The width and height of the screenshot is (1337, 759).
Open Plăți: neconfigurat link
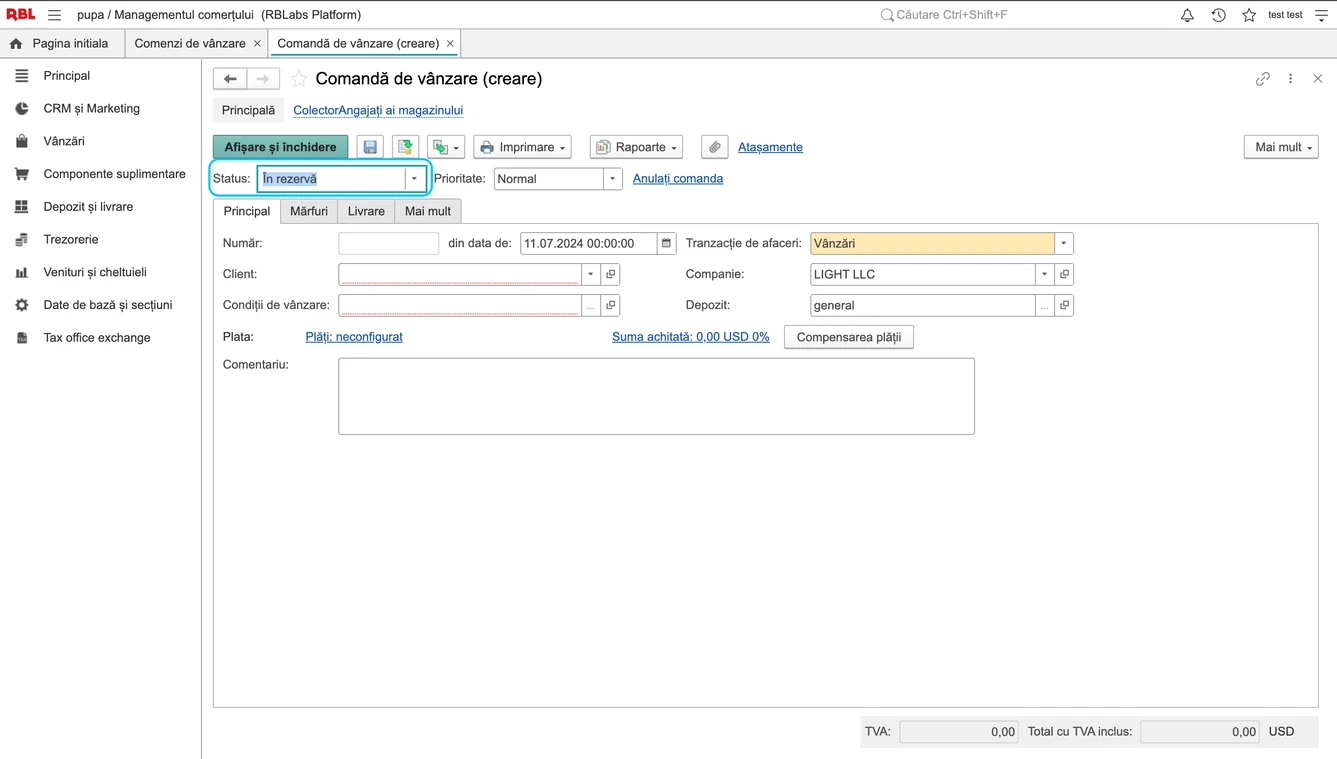click(354, 337)
